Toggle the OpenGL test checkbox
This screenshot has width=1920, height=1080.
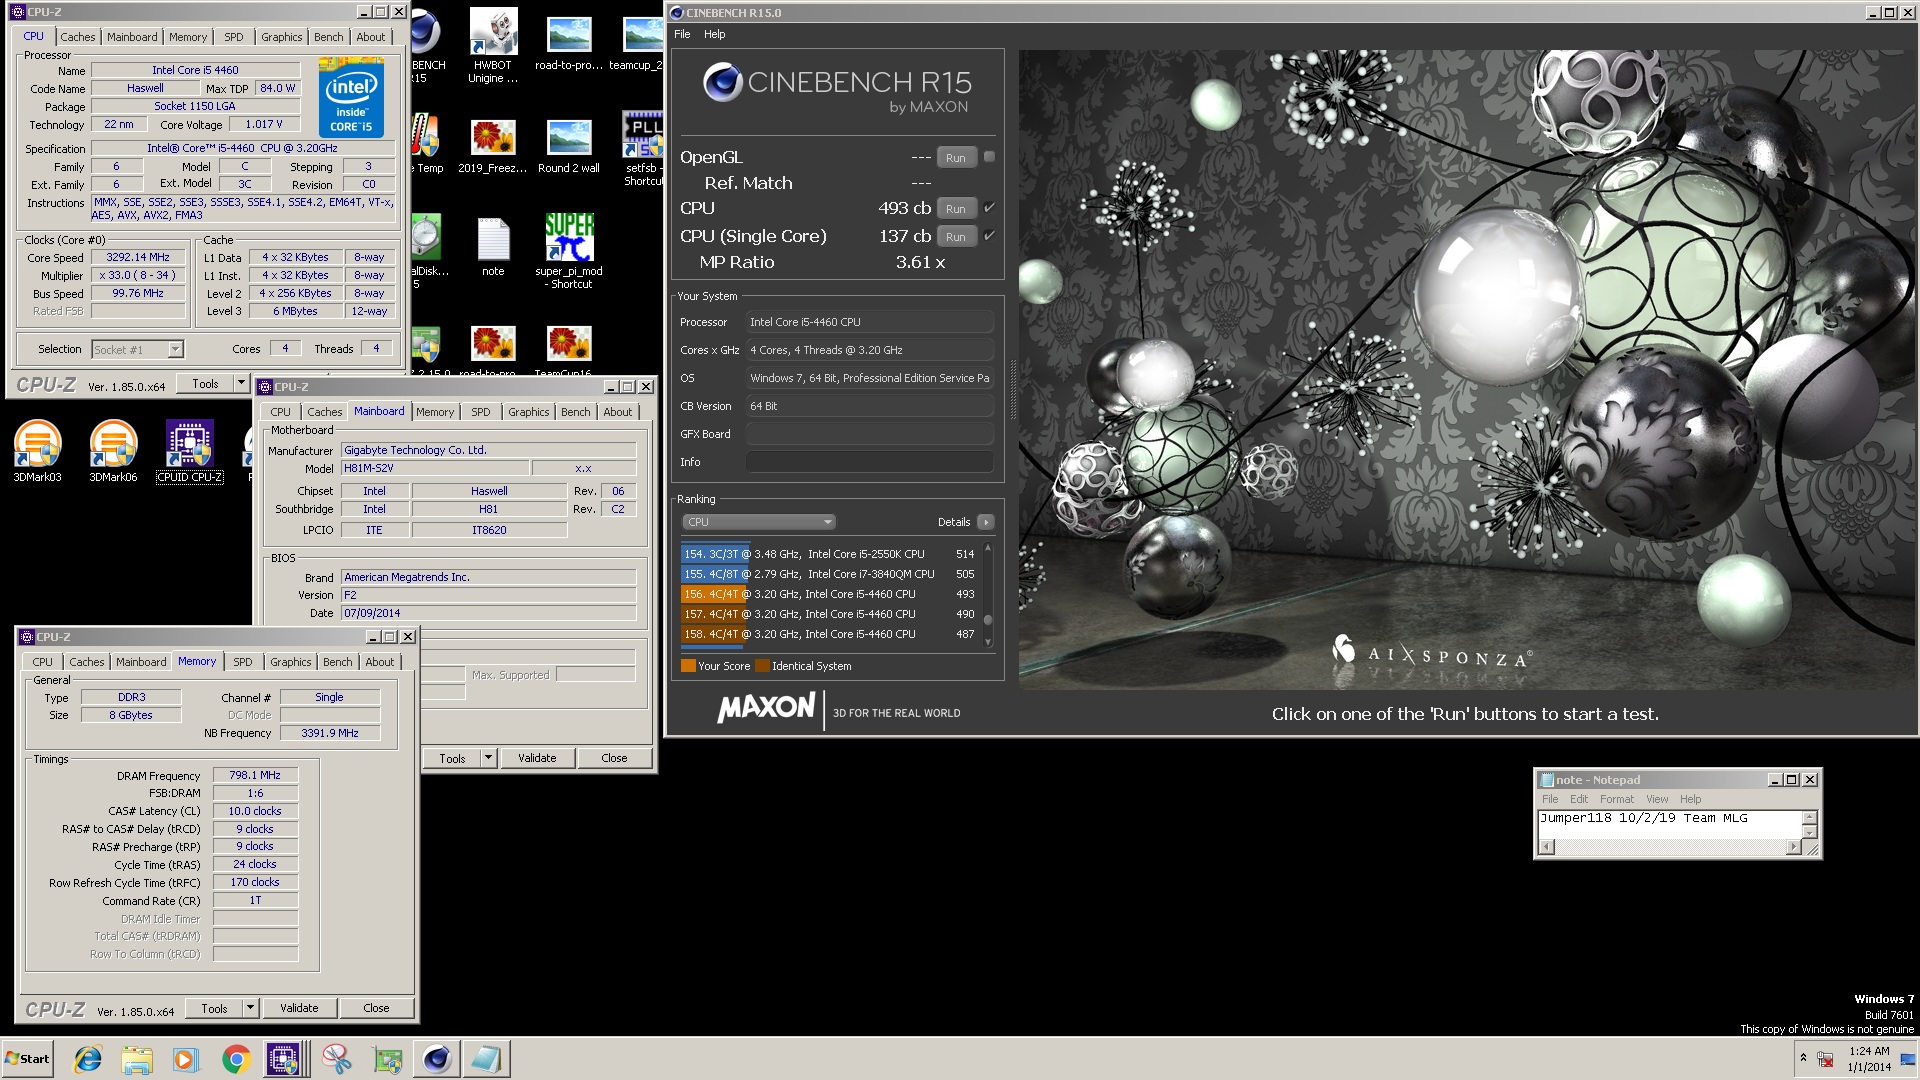pos(989,157)
